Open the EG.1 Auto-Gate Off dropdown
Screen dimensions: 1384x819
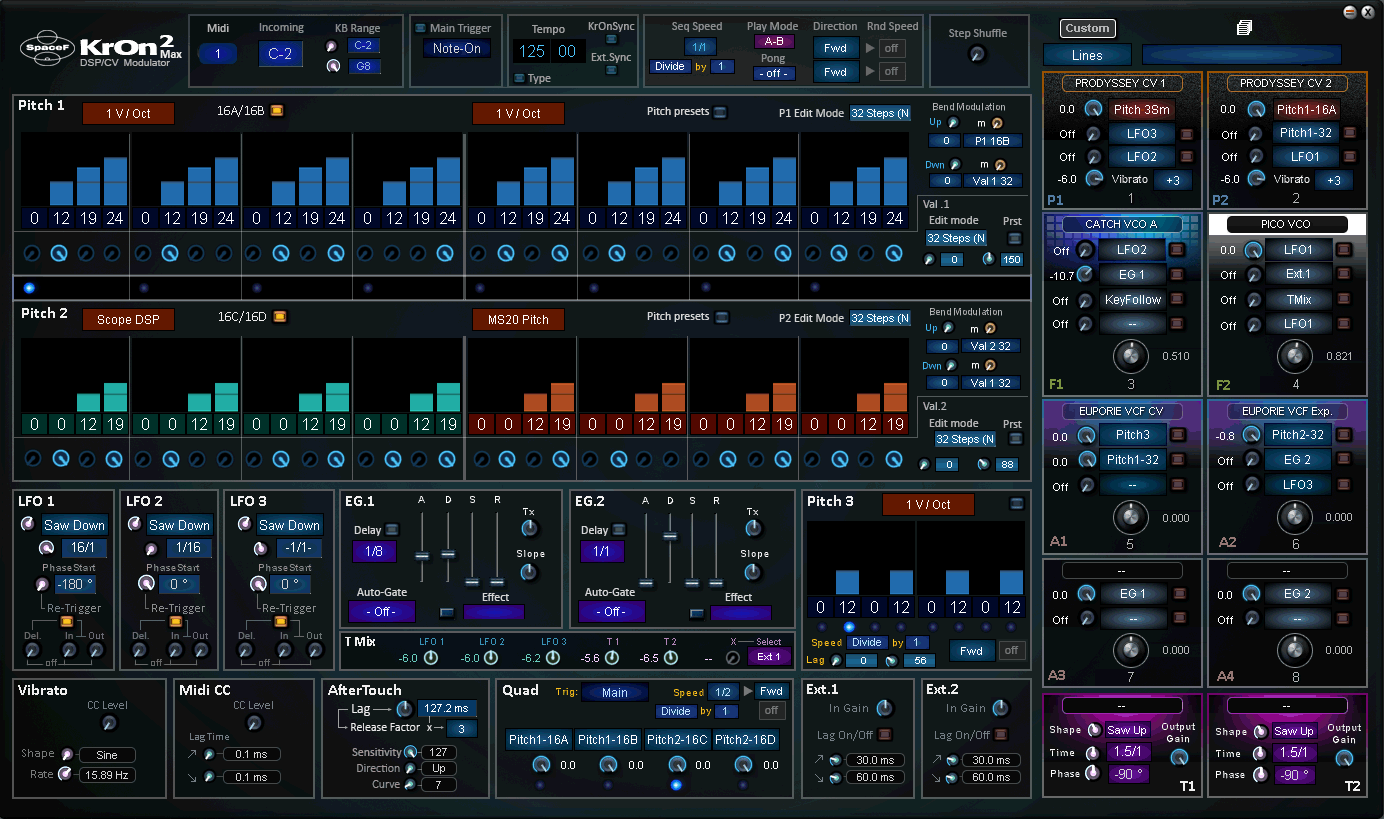(381, 611)
